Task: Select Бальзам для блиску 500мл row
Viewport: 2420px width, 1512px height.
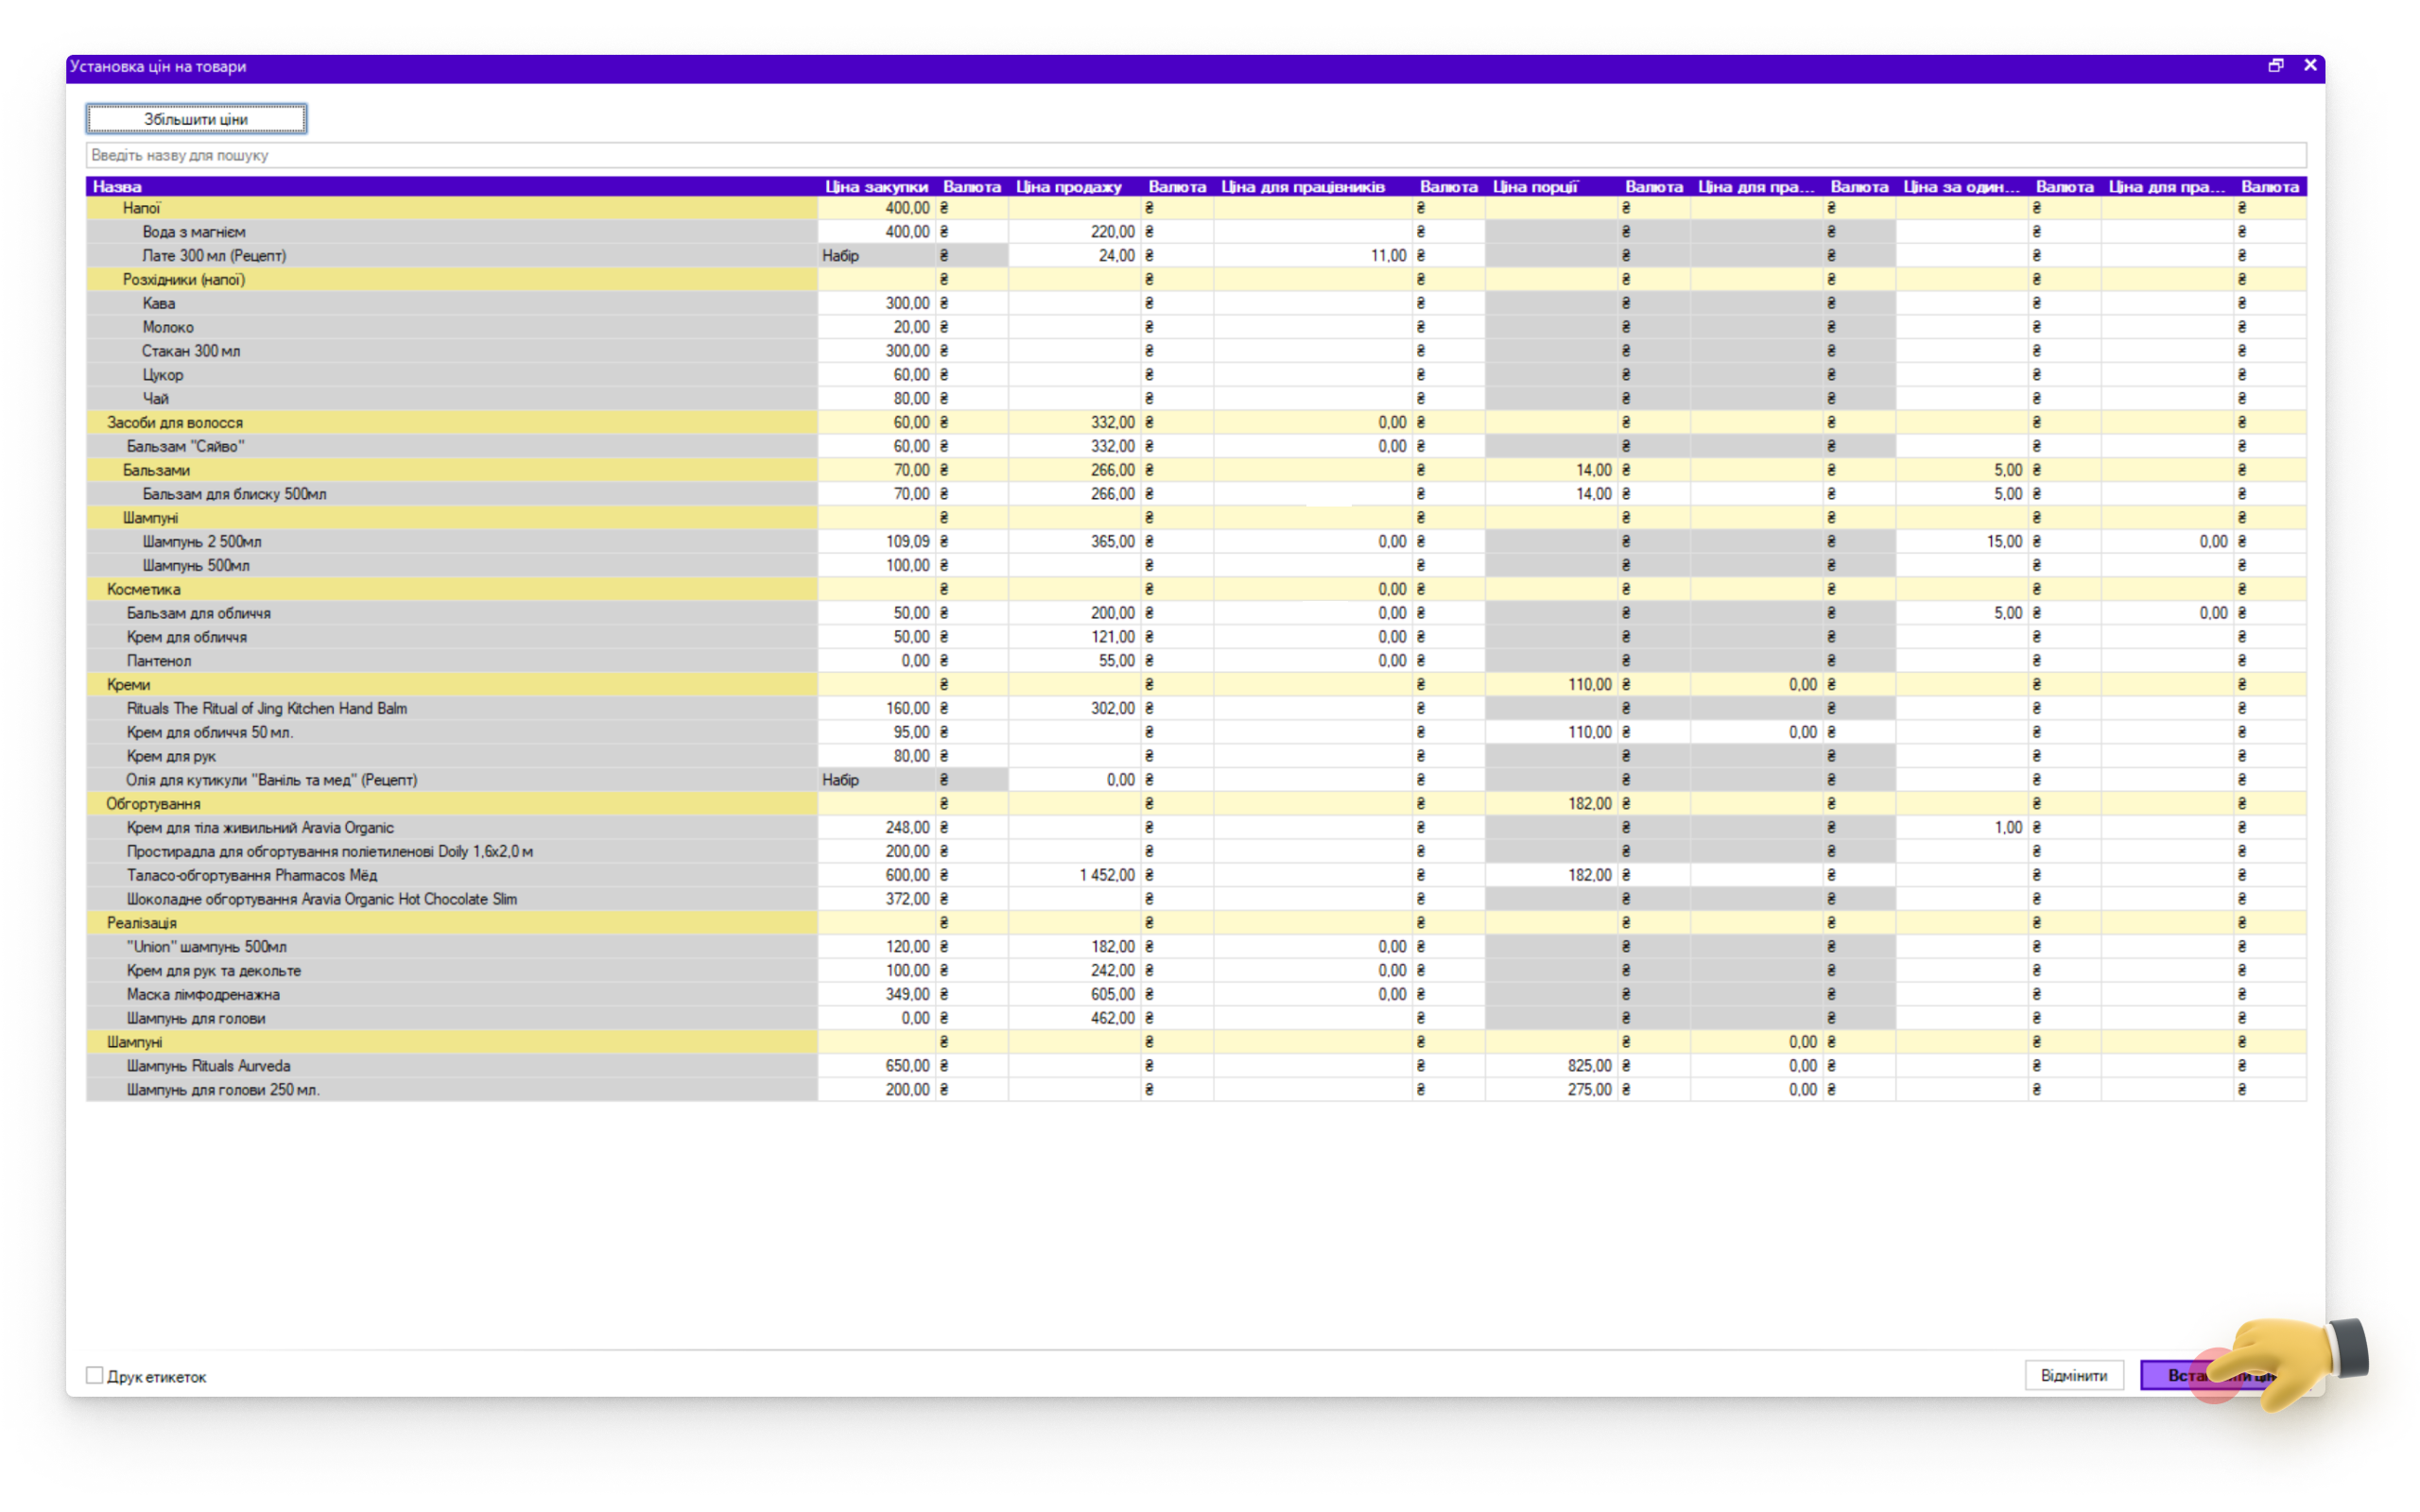Action: 1196,494
